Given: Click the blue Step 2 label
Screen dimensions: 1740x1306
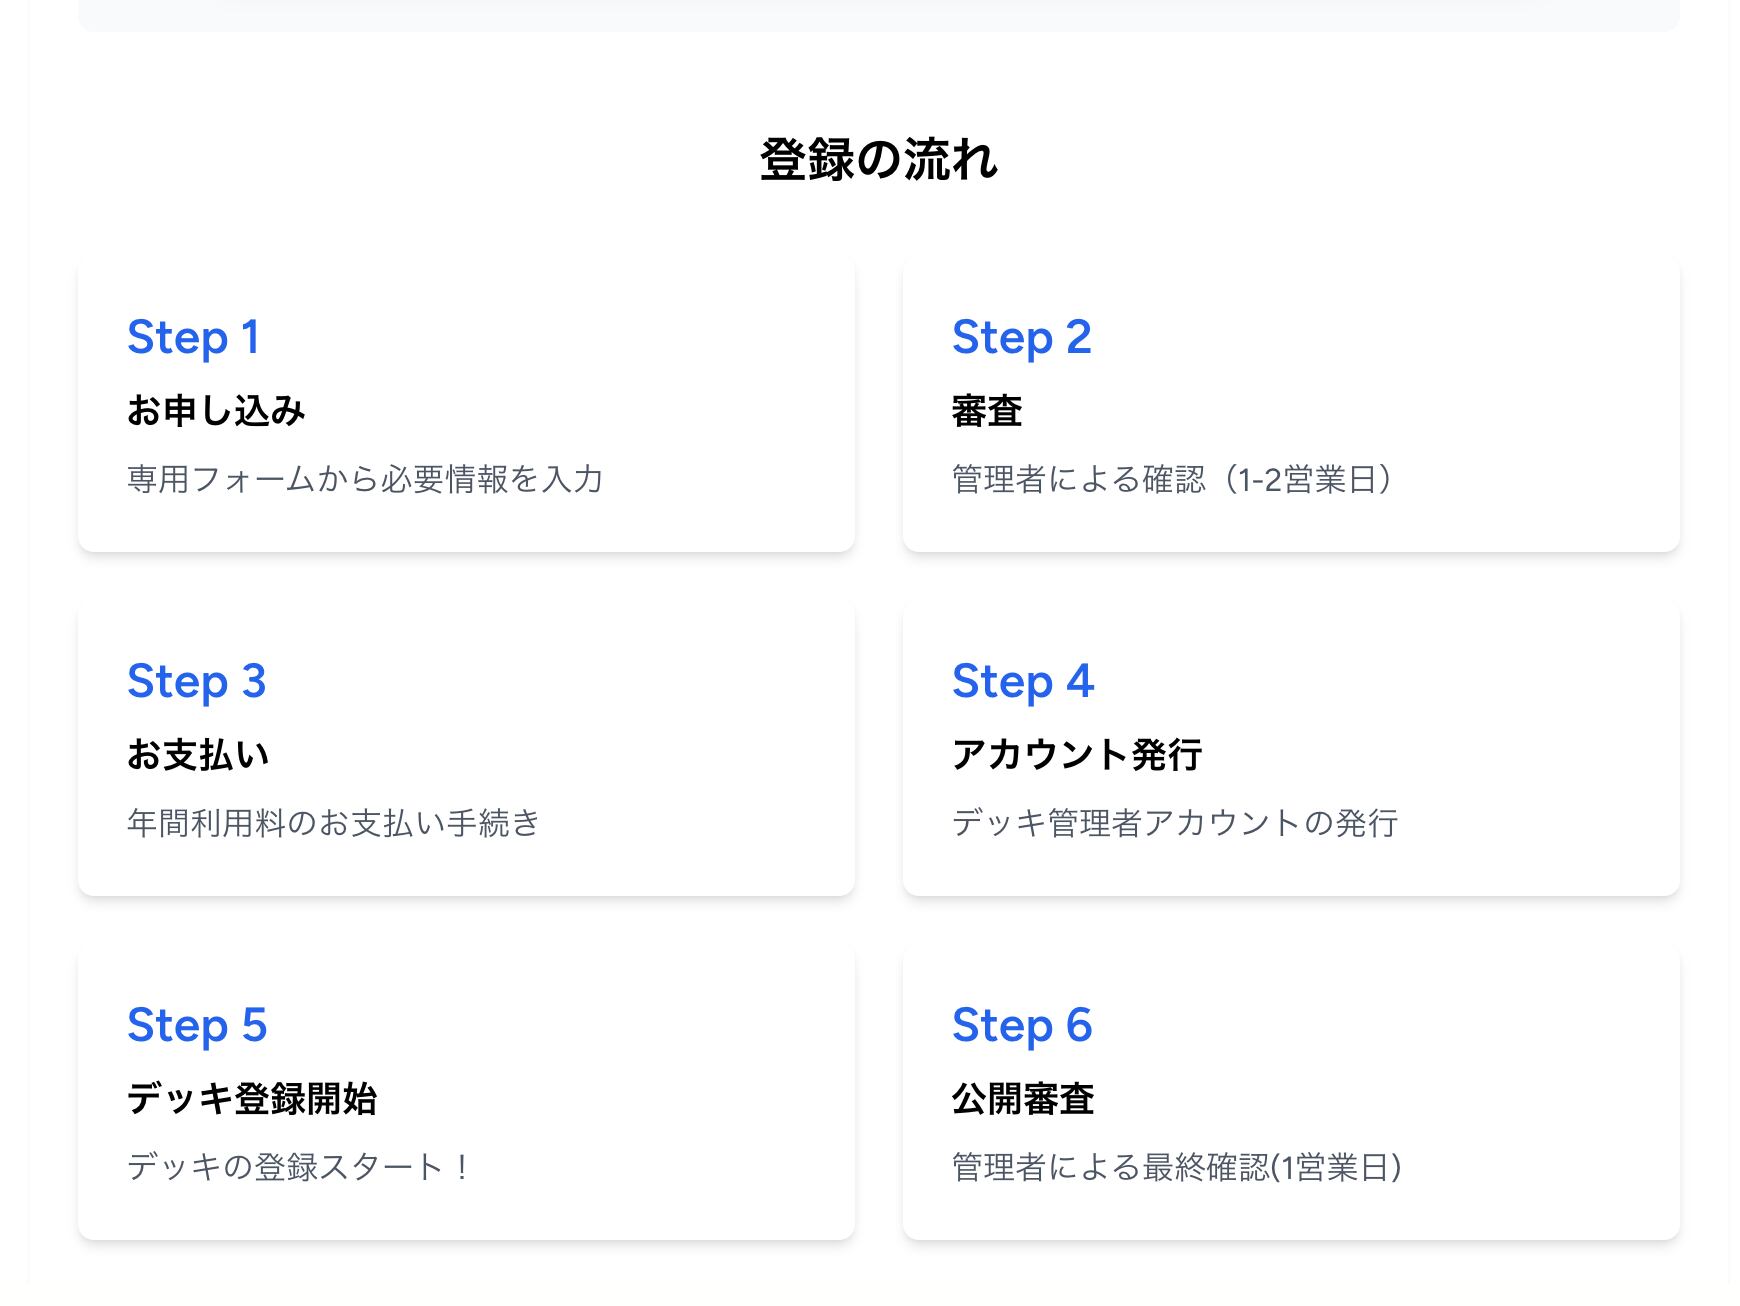Looking at the screenshot, I should point(1021,337).
